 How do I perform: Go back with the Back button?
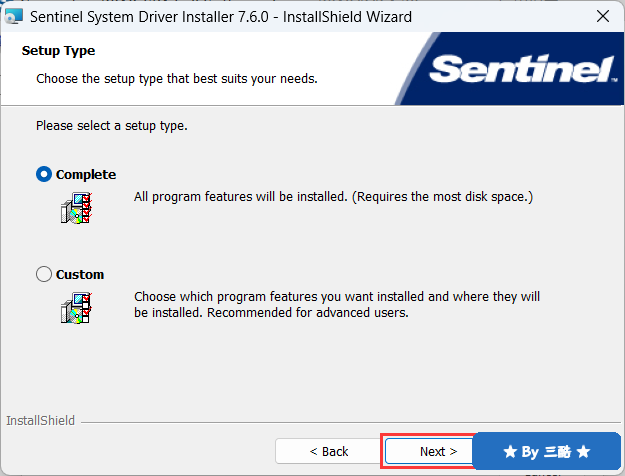point(328,451)
